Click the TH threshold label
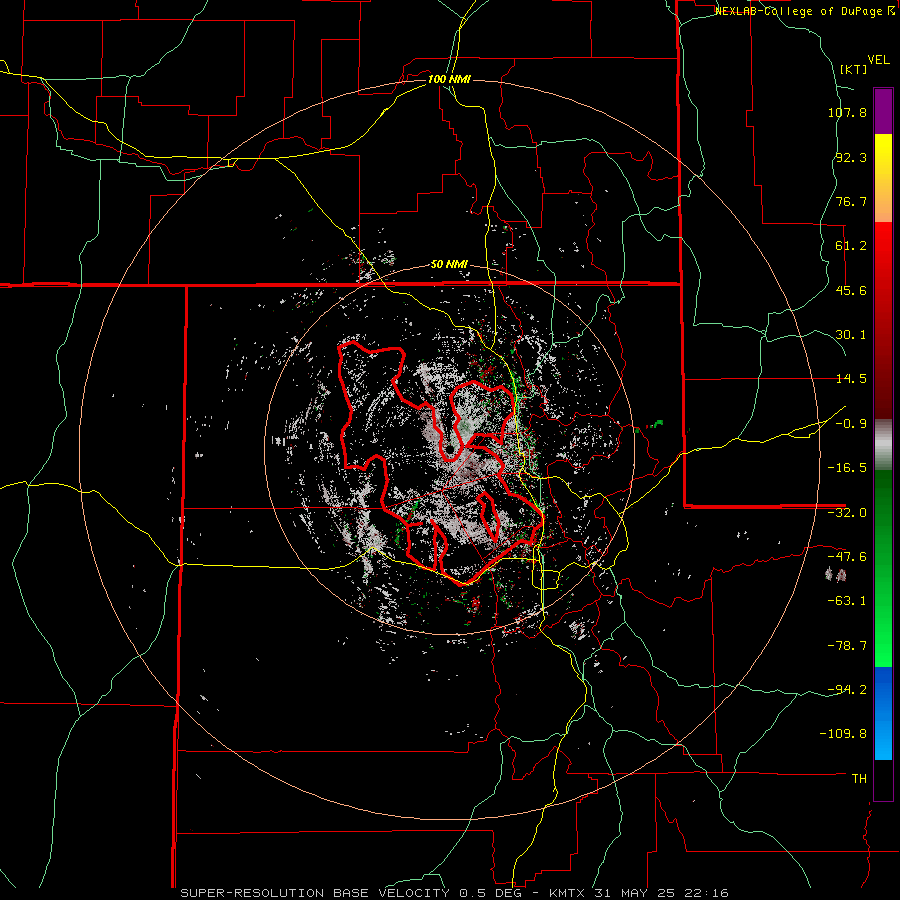 [x=859, y=778]
